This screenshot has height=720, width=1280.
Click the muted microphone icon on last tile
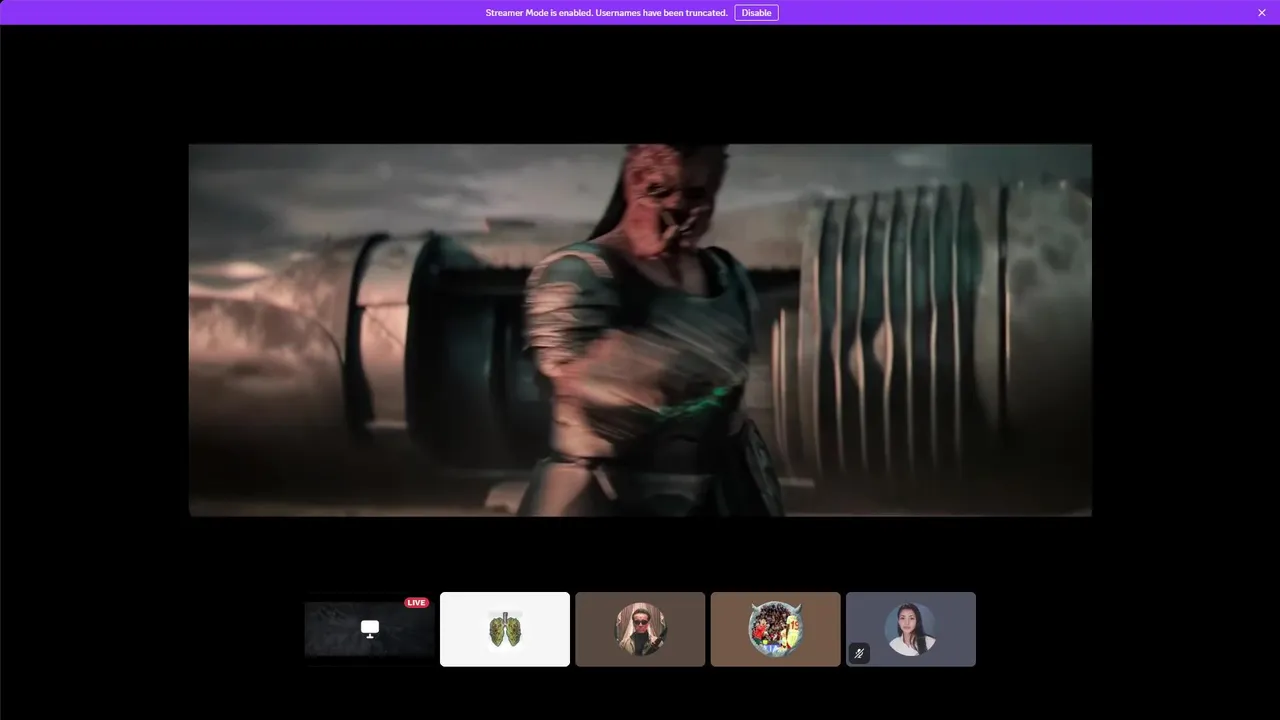[x=859, y=653]
